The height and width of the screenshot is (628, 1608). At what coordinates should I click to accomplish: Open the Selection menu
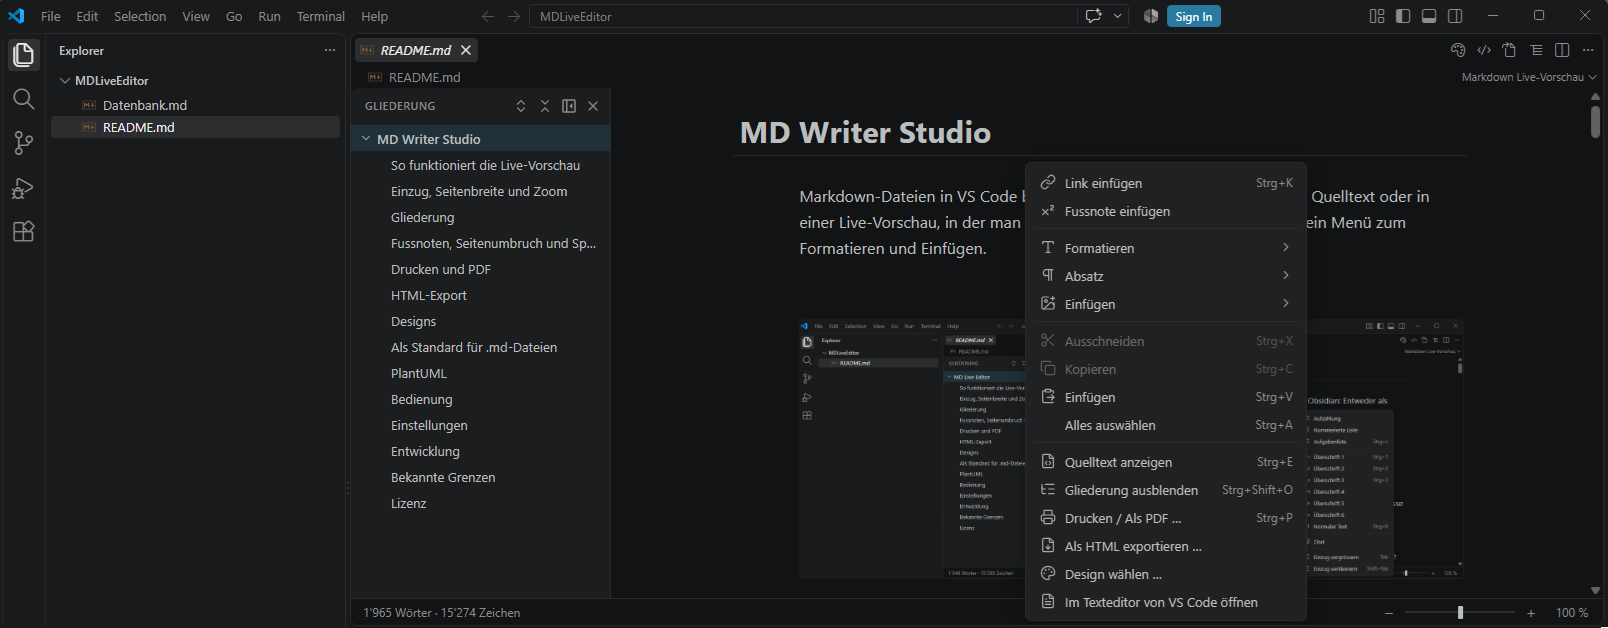pyautogui.click(x=140, y=16)
